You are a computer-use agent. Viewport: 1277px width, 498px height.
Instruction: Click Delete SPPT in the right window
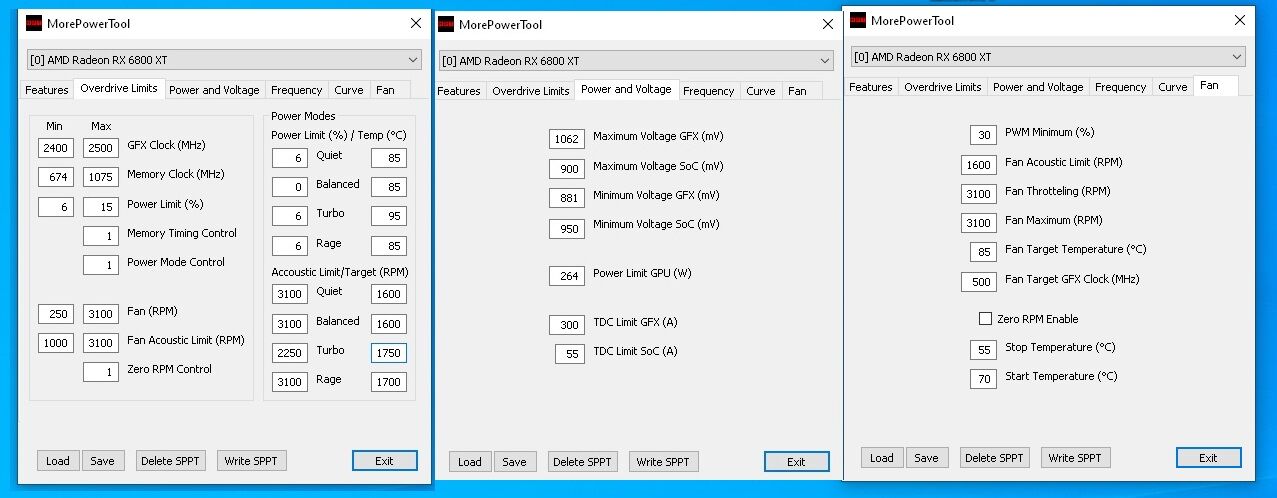(995, 458)
